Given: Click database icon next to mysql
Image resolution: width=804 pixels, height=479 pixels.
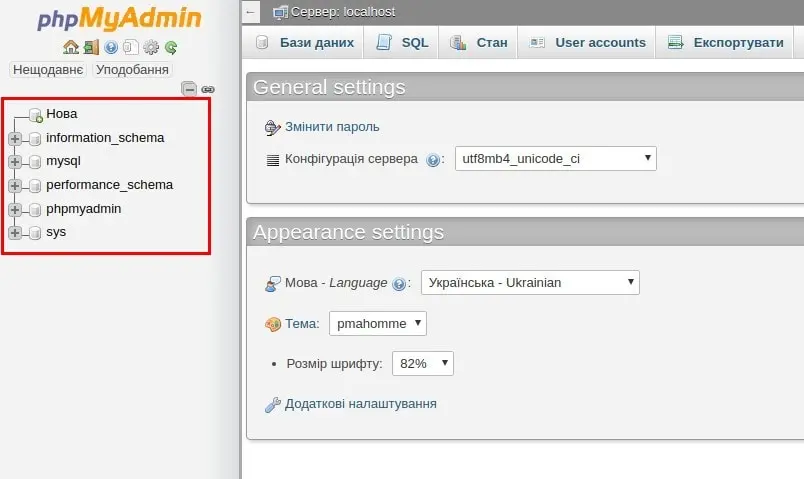Looking at the screenshot, I should [x=35, y=162].
